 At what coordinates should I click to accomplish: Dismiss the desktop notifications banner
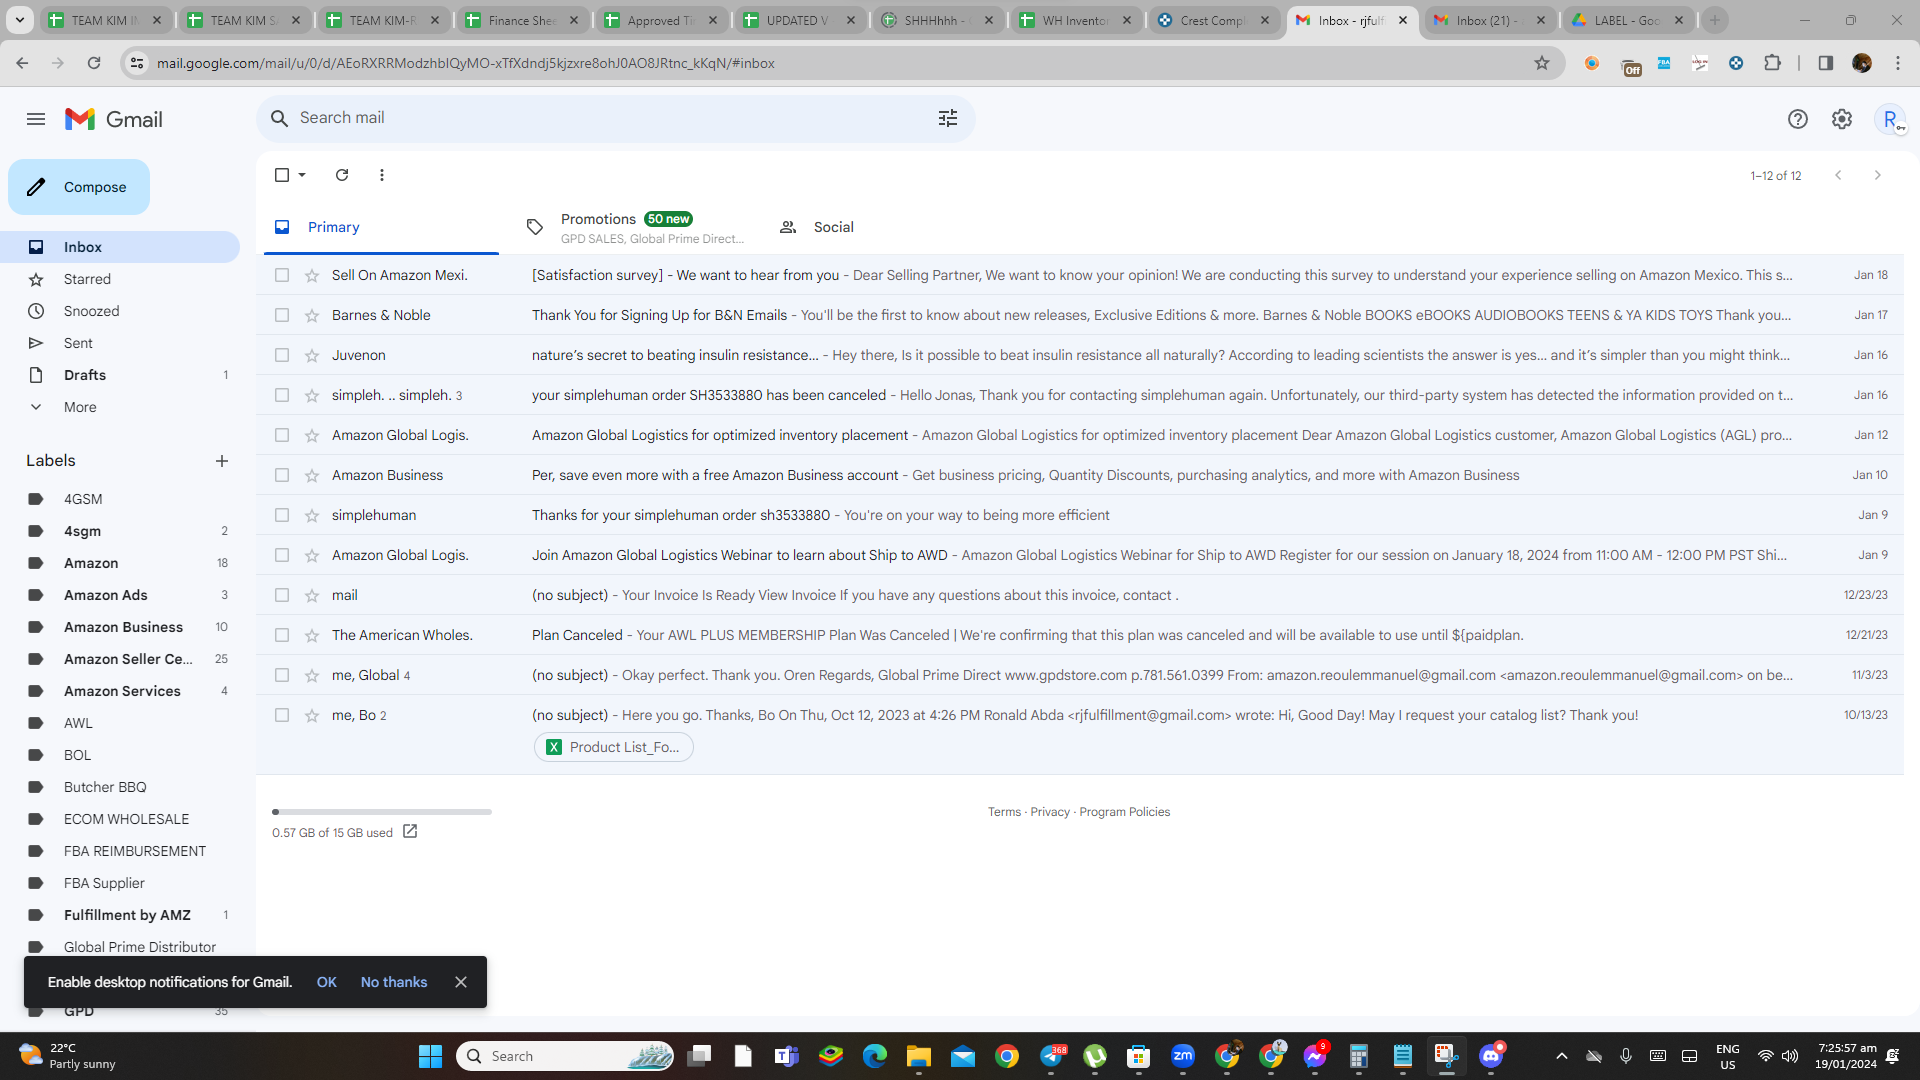[x=461, y=982]
